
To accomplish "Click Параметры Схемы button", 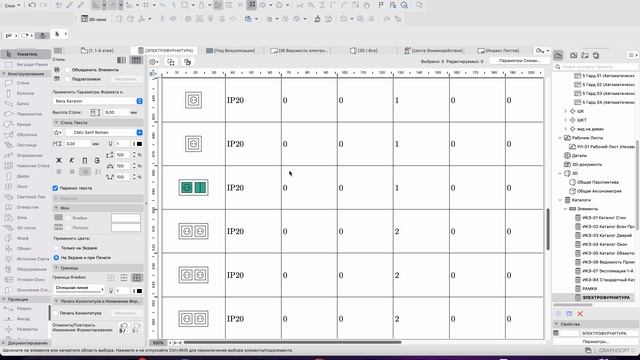I will (519, 60).
